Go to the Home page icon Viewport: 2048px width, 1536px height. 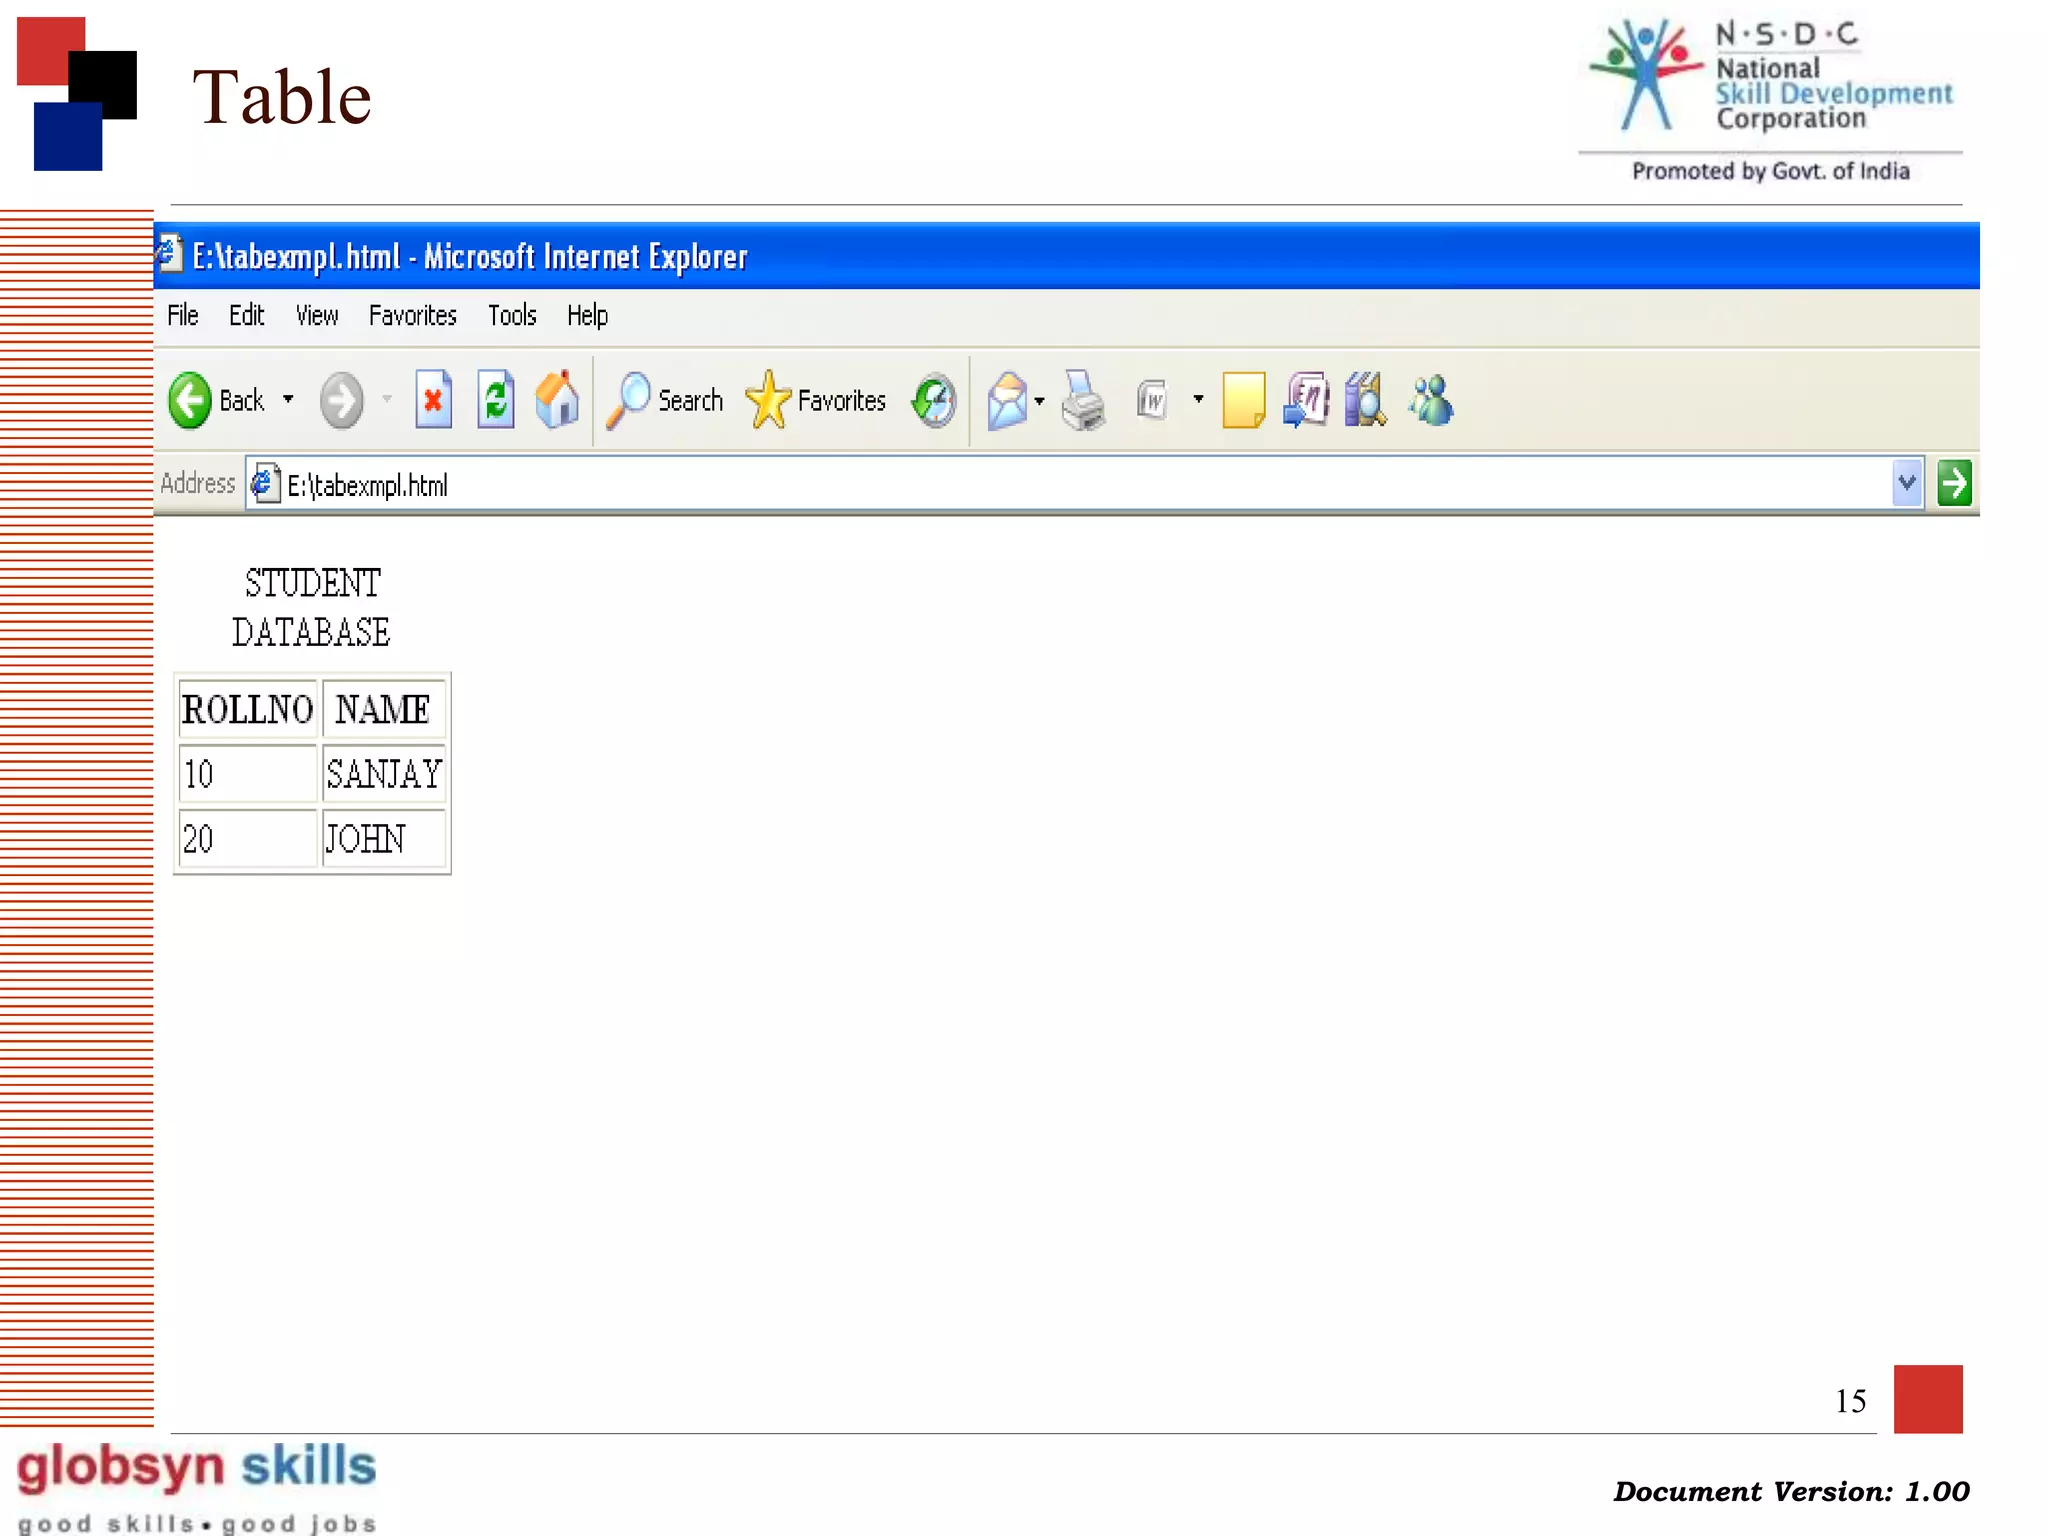pyautogui.click(x=557, y=400)
